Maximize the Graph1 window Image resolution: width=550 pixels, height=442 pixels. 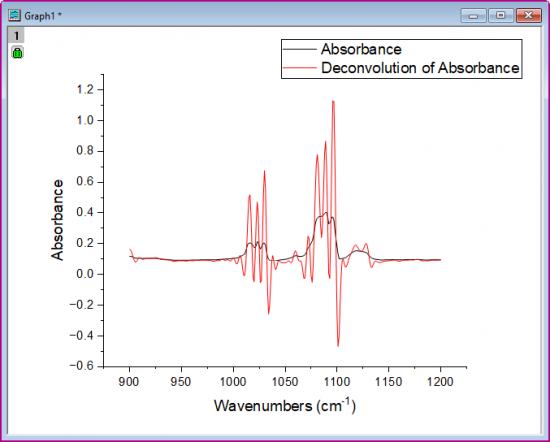[x=501, y=15]
